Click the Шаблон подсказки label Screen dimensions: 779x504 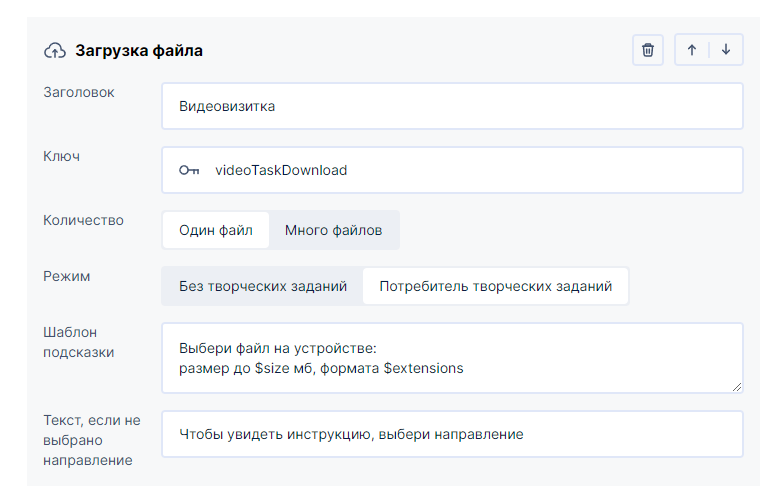click(x=78, y=342)
